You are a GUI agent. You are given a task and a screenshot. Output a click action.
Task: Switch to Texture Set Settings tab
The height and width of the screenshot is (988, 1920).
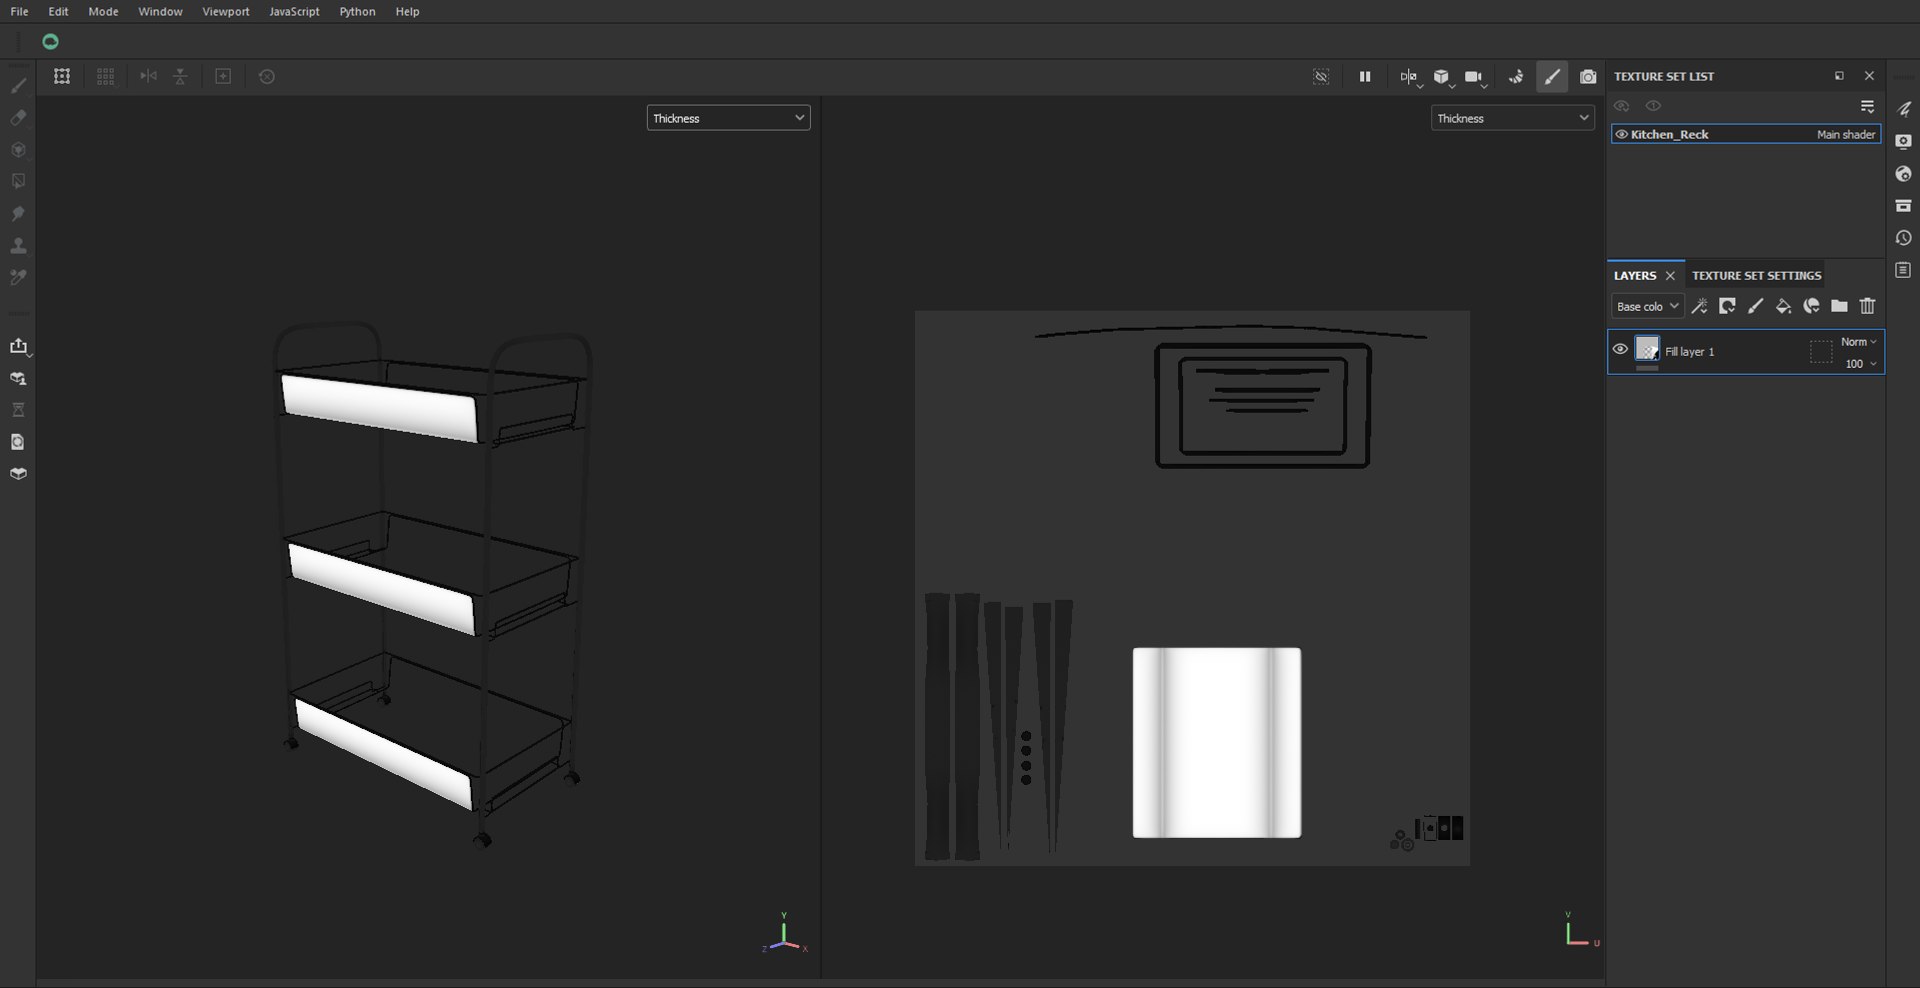[1756, 275]
